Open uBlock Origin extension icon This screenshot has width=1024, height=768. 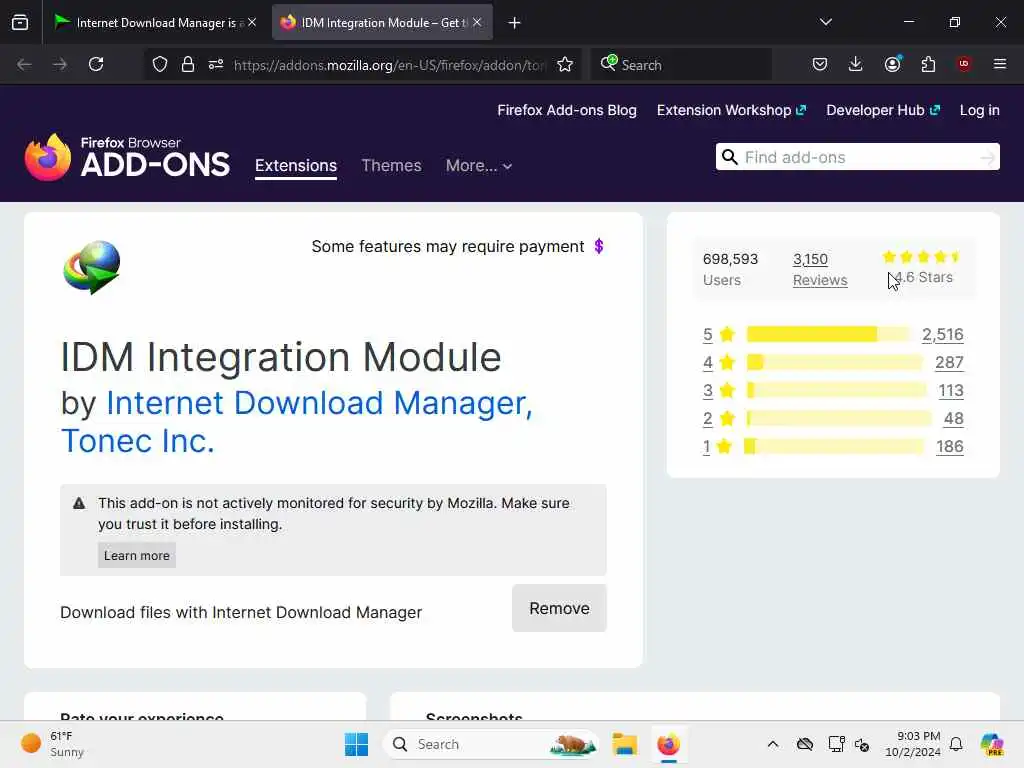pos(964,64)
